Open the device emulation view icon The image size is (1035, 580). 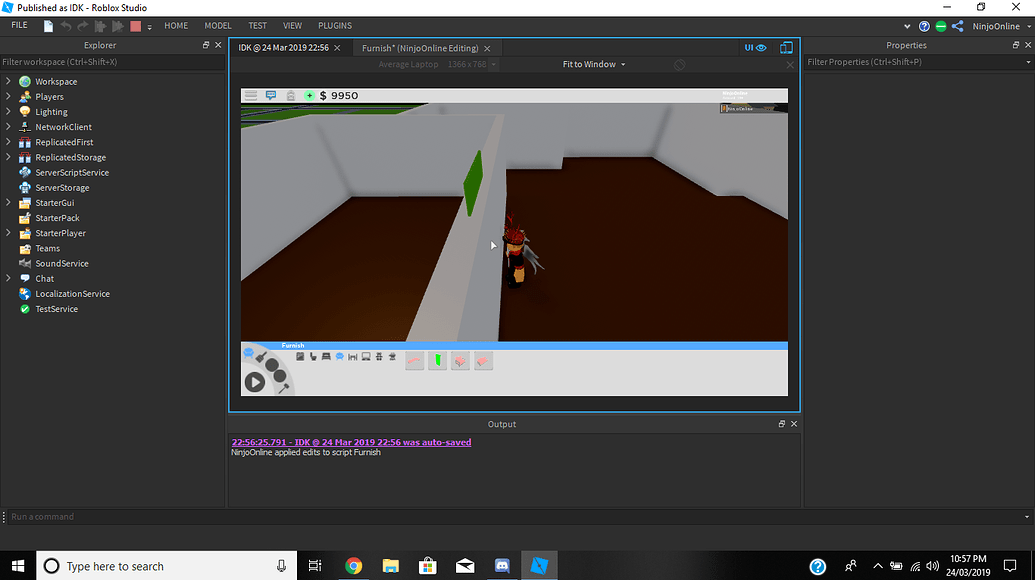pyautogui.click(x=786, y=47)
